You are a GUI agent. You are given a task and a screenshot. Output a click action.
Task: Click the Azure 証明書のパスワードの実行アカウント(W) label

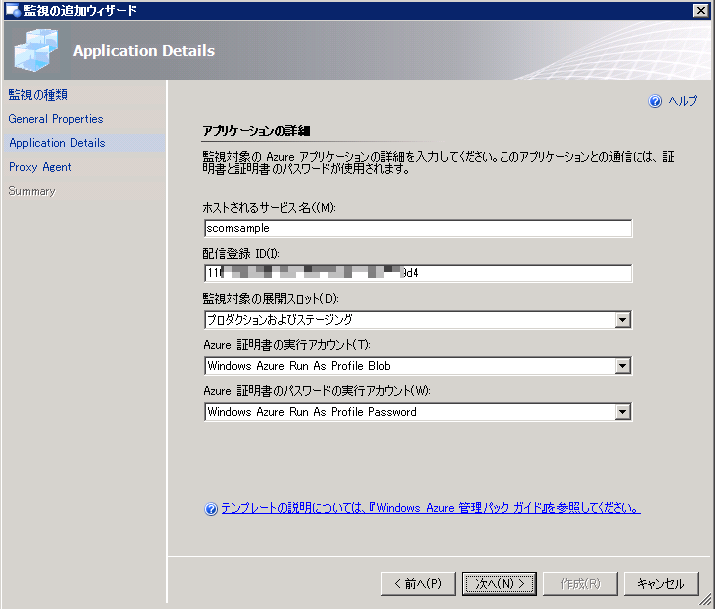point(317,391)
